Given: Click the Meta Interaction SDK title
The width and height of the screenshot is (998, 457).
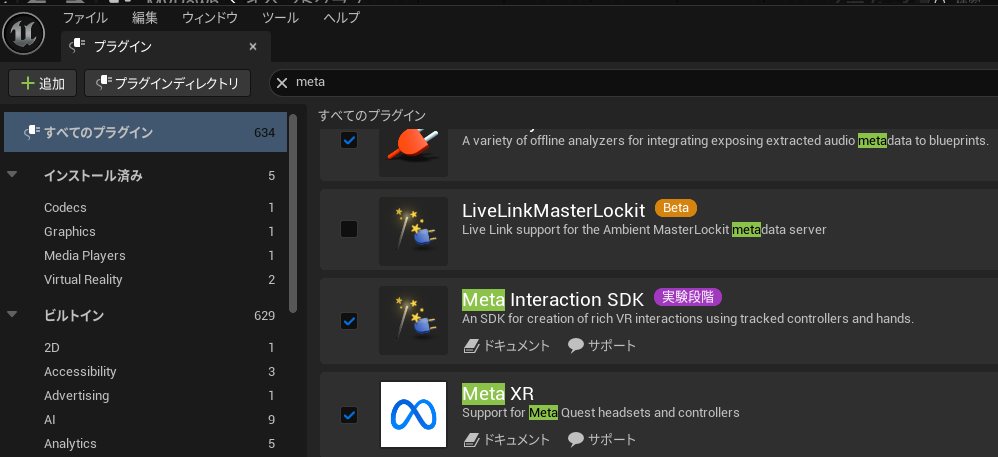Looking at the screenshot, I should tap(553, 299).
